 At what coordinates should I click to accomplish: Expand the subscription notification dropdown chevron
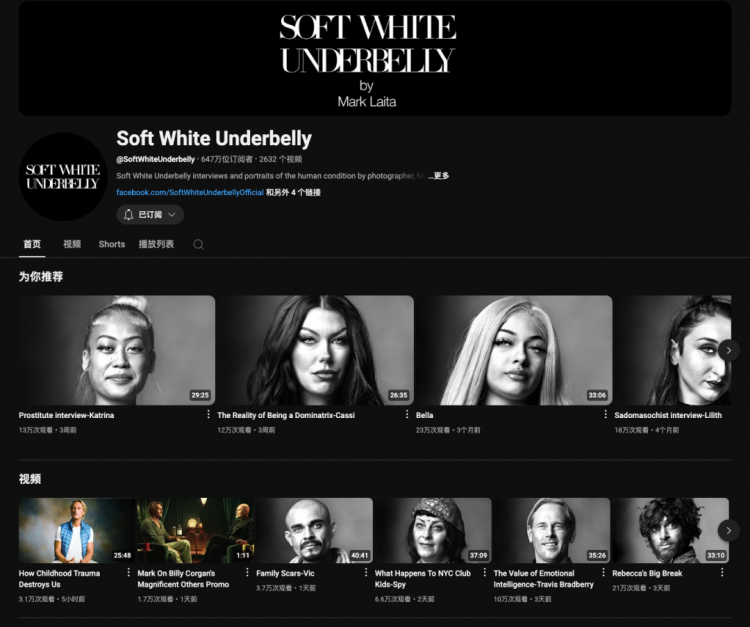coord(172,215)
